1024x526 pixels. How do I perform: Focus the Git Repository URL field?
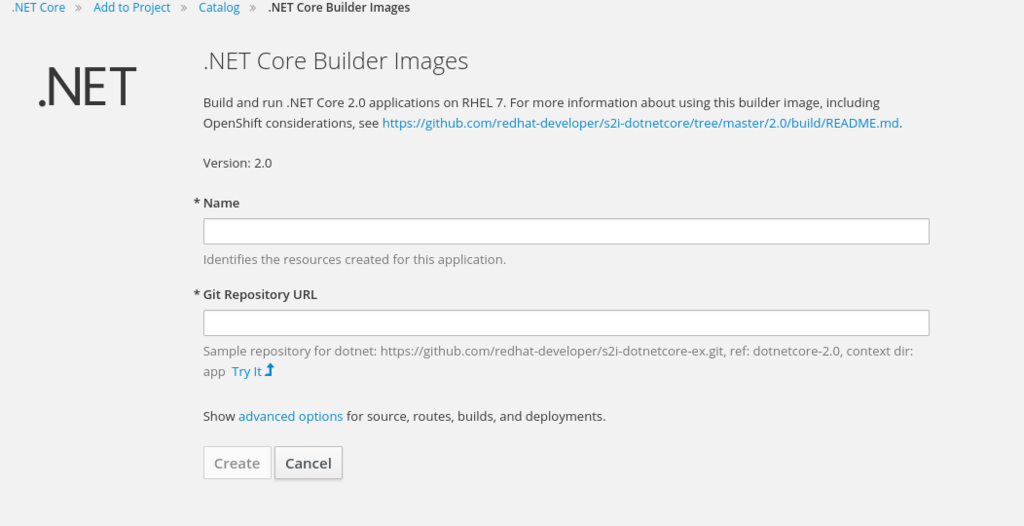[x=566, y=323]
